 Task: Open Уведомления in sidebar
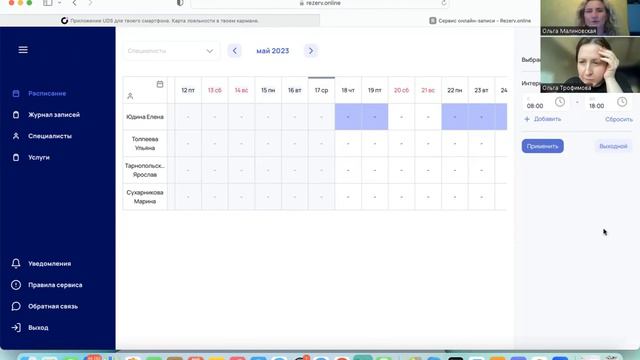pyautogui.click(x=49, y=264)
